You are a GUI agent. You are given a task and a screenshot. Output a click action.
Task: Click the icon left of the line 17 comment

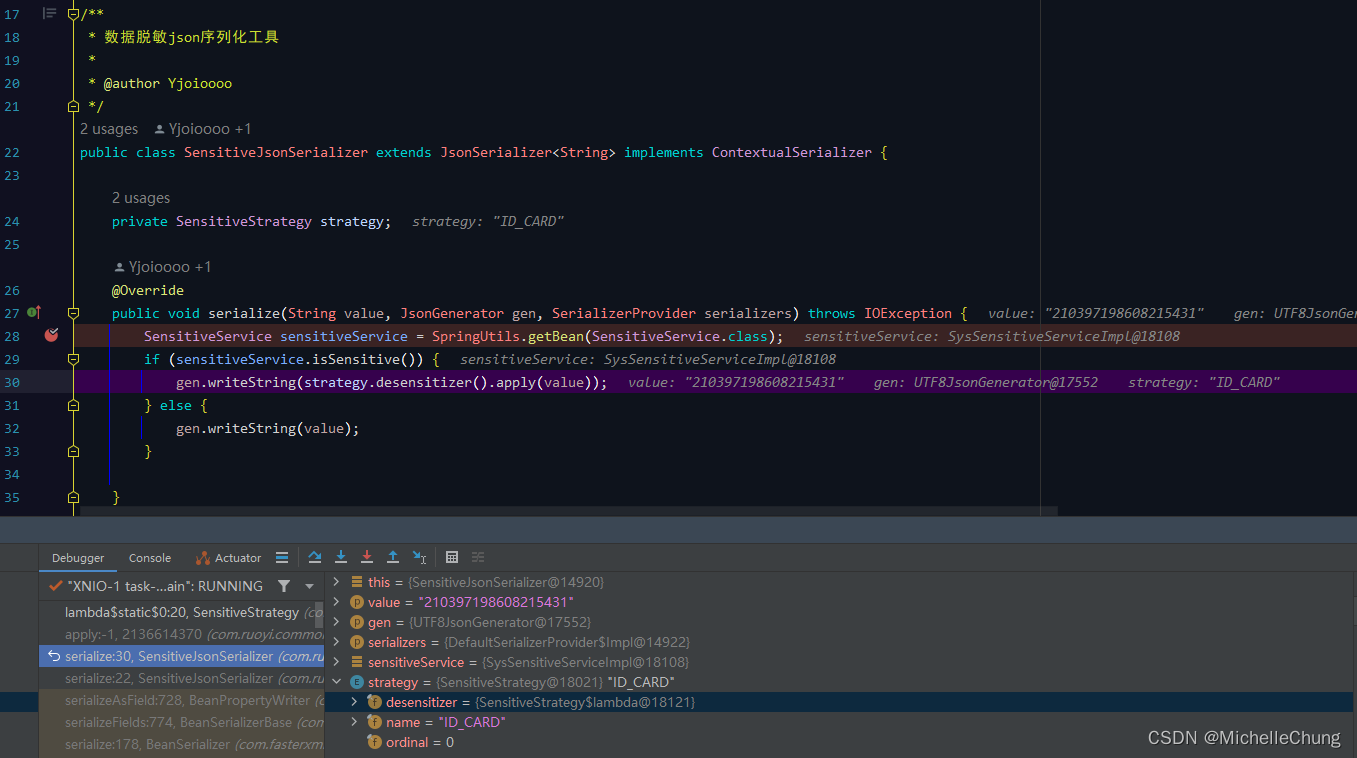click(x=49, y=13)
